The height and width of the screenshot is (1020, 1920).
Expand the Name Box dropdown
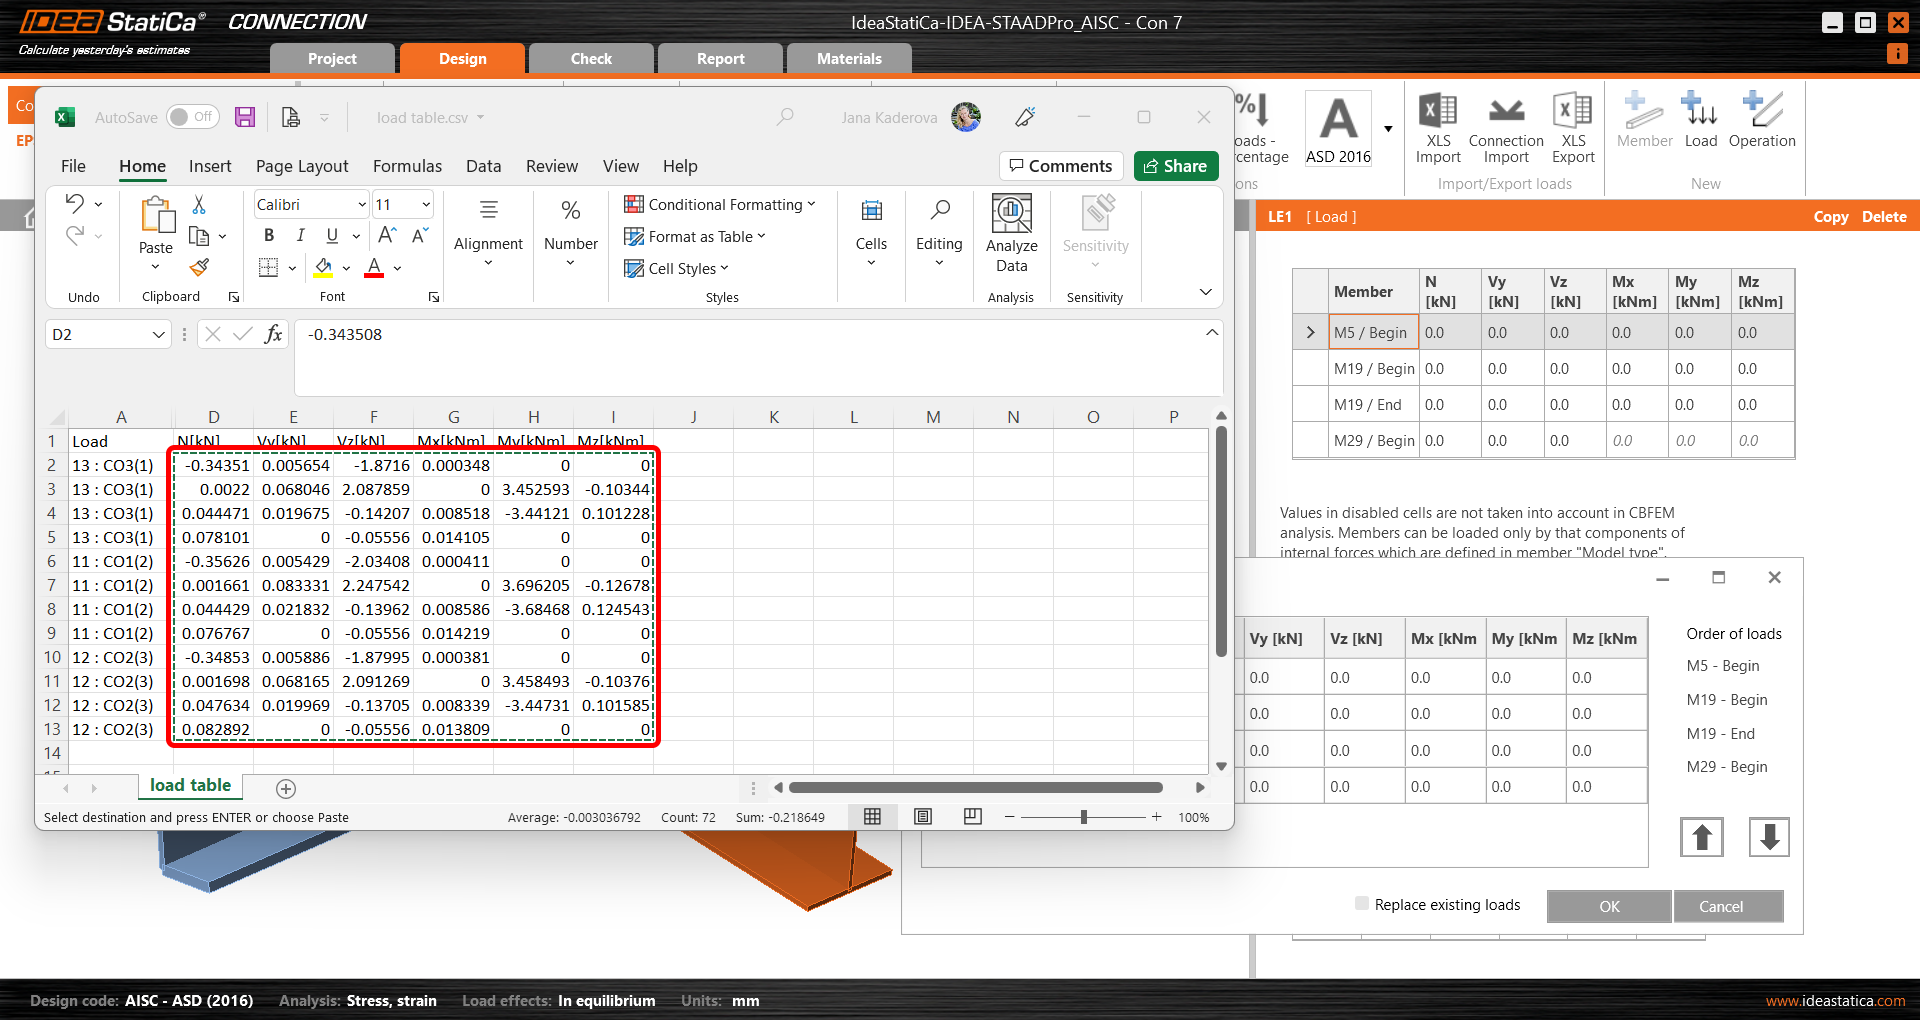(x=158, y=335)
